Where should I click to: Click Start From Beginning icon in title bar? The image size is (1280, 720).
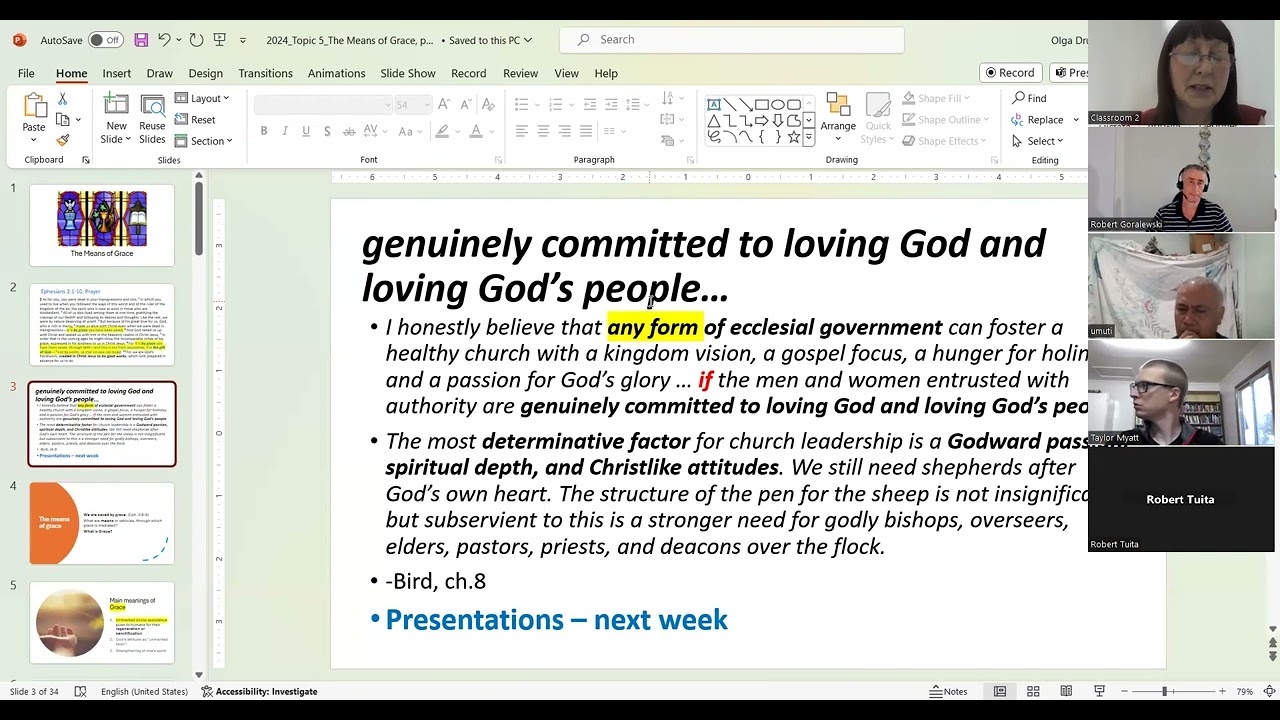point(218,40)
